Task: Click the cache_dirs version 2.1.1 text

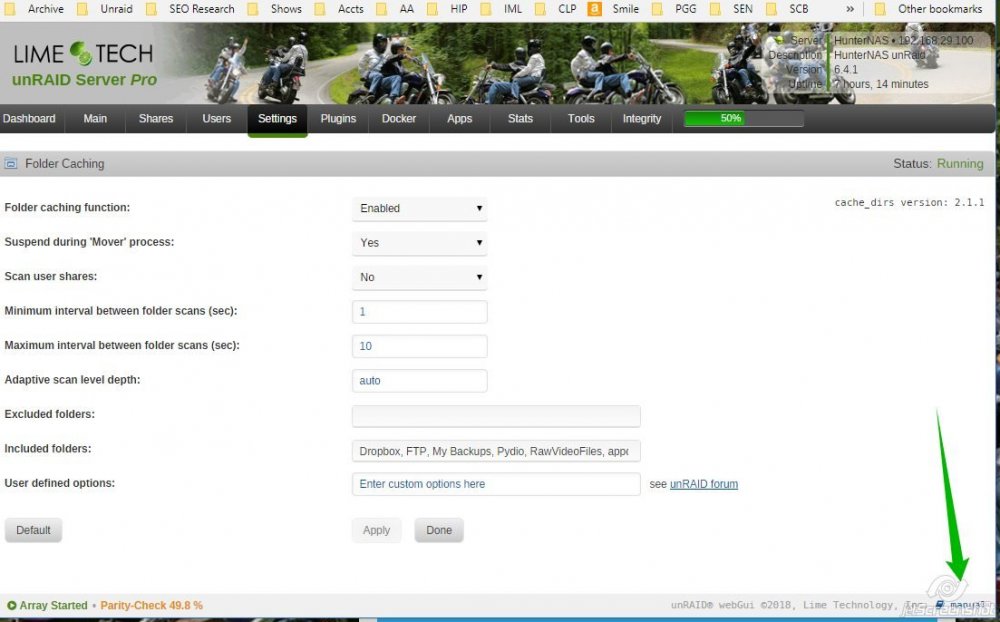Action: click(x=909, y=202)
